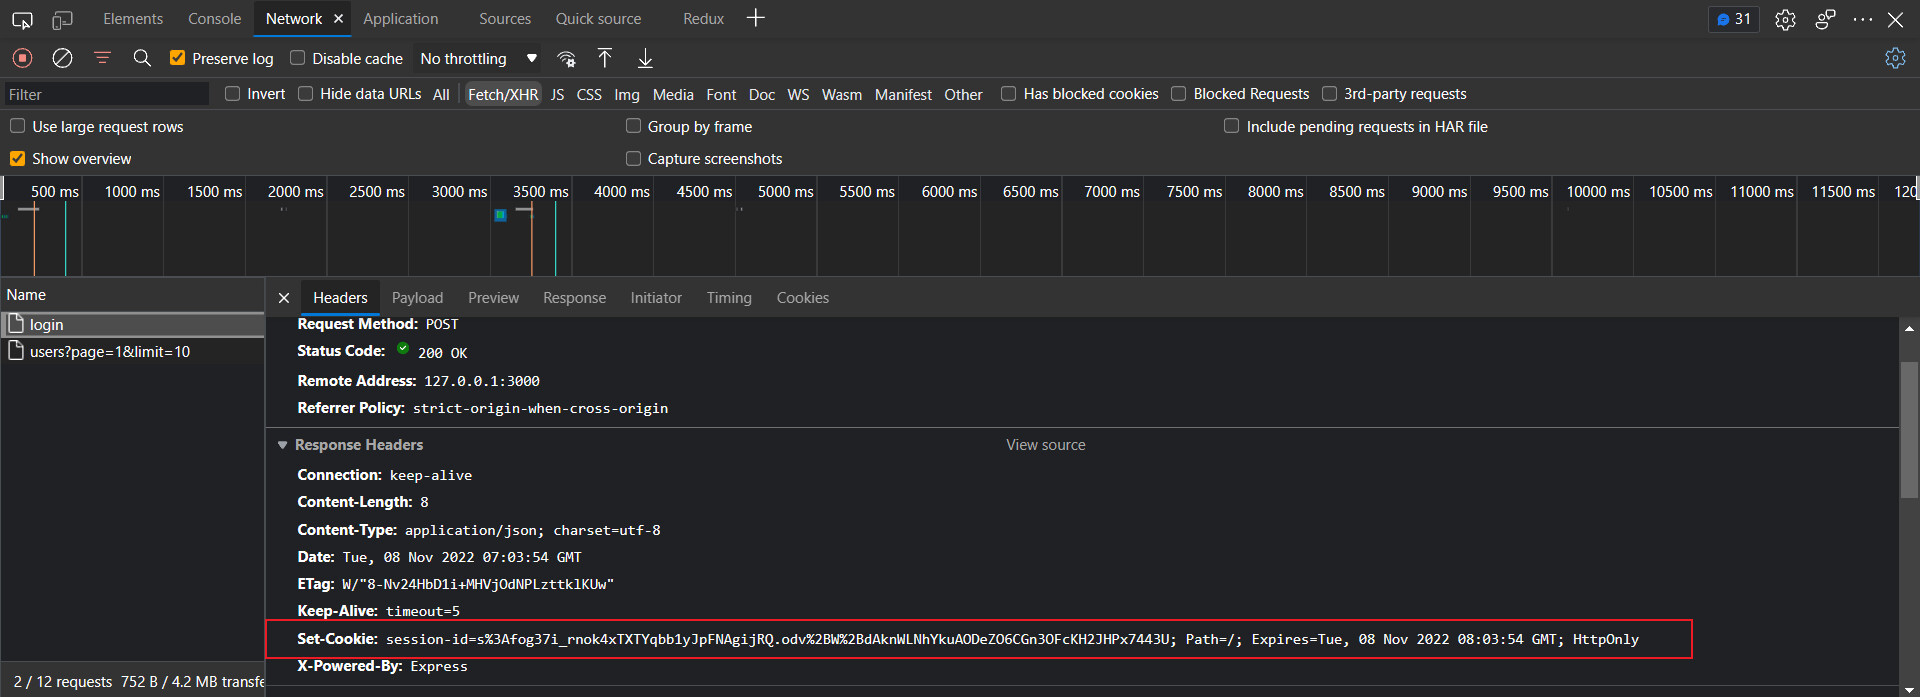Screen dimensions: 1920x697
Task: Open the Initiator tab
Action: tap(656, 298)
